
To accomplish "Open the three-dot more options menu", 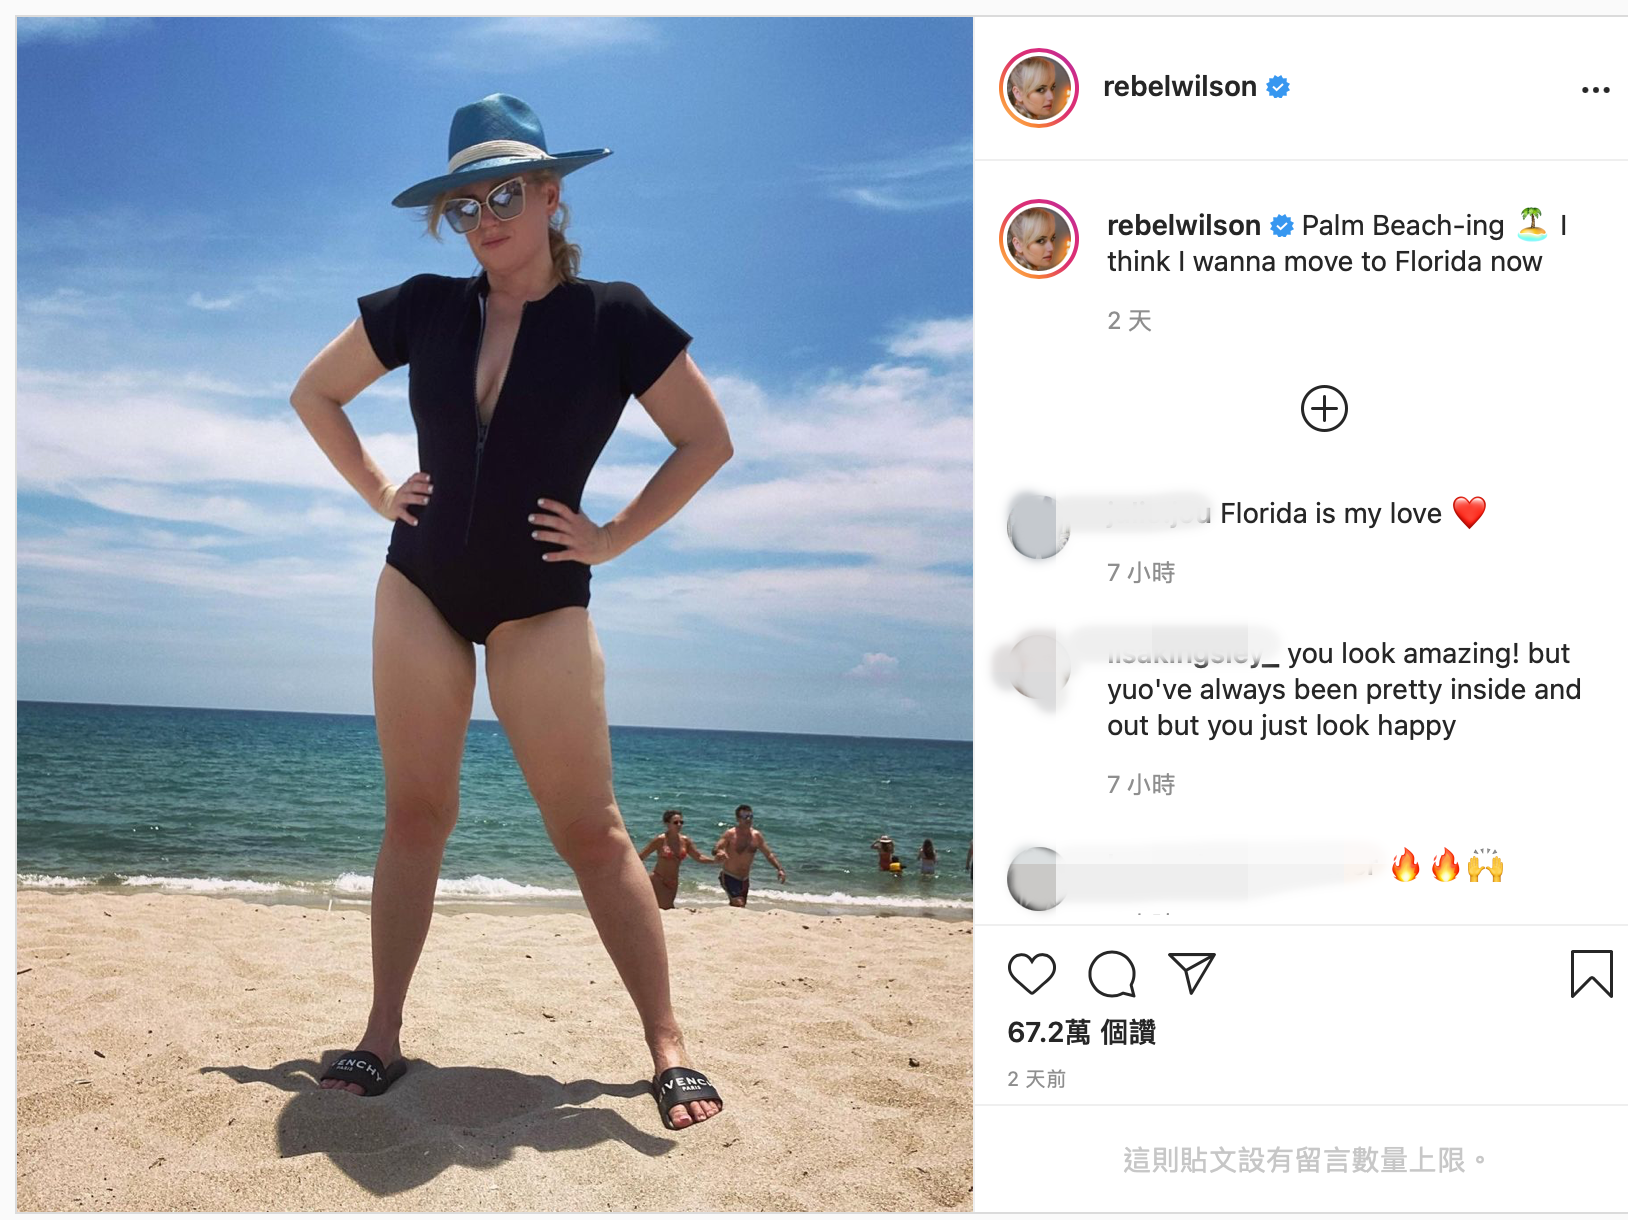I will point(1596,90).
